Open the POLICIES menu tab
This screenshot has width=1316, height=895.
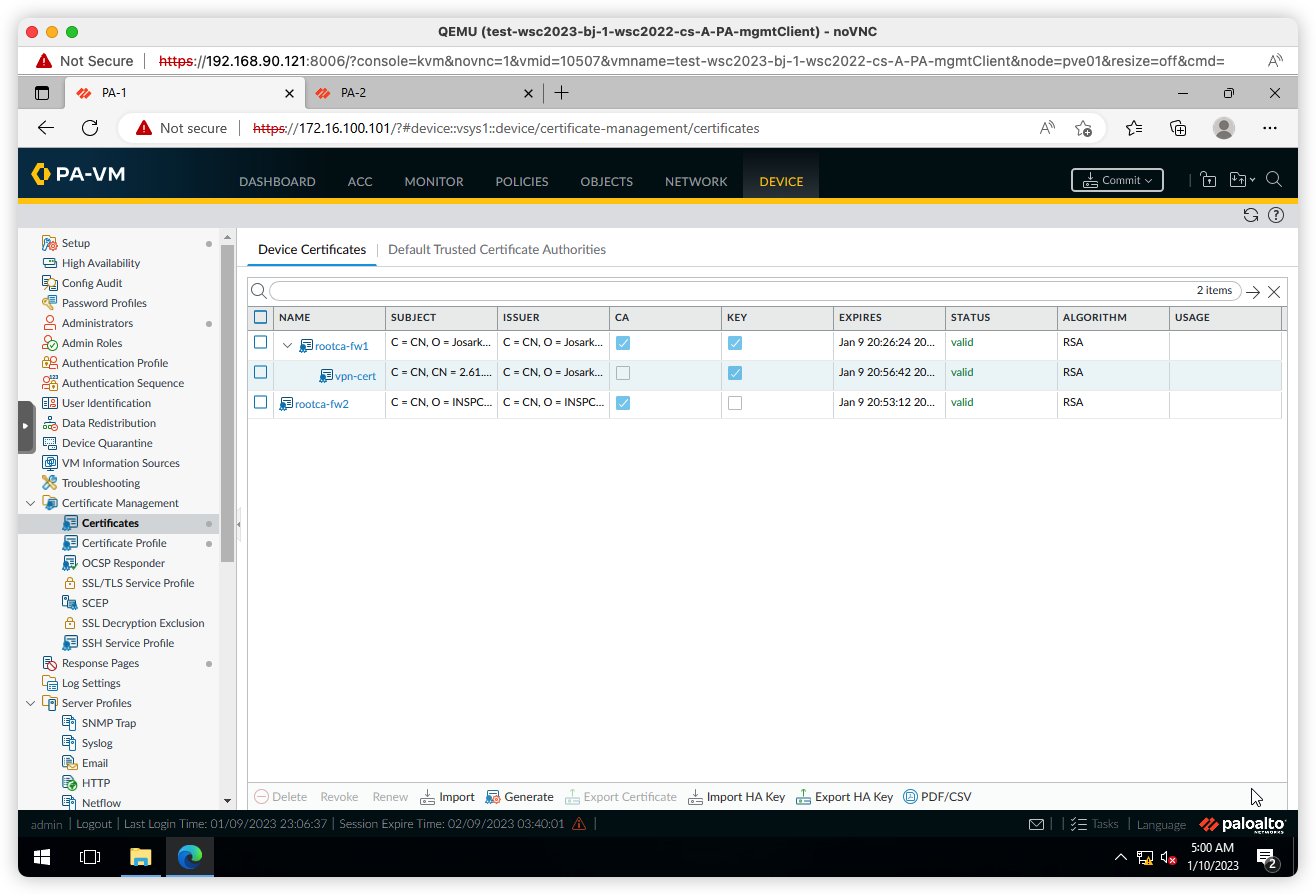click(x=521, y=181)
